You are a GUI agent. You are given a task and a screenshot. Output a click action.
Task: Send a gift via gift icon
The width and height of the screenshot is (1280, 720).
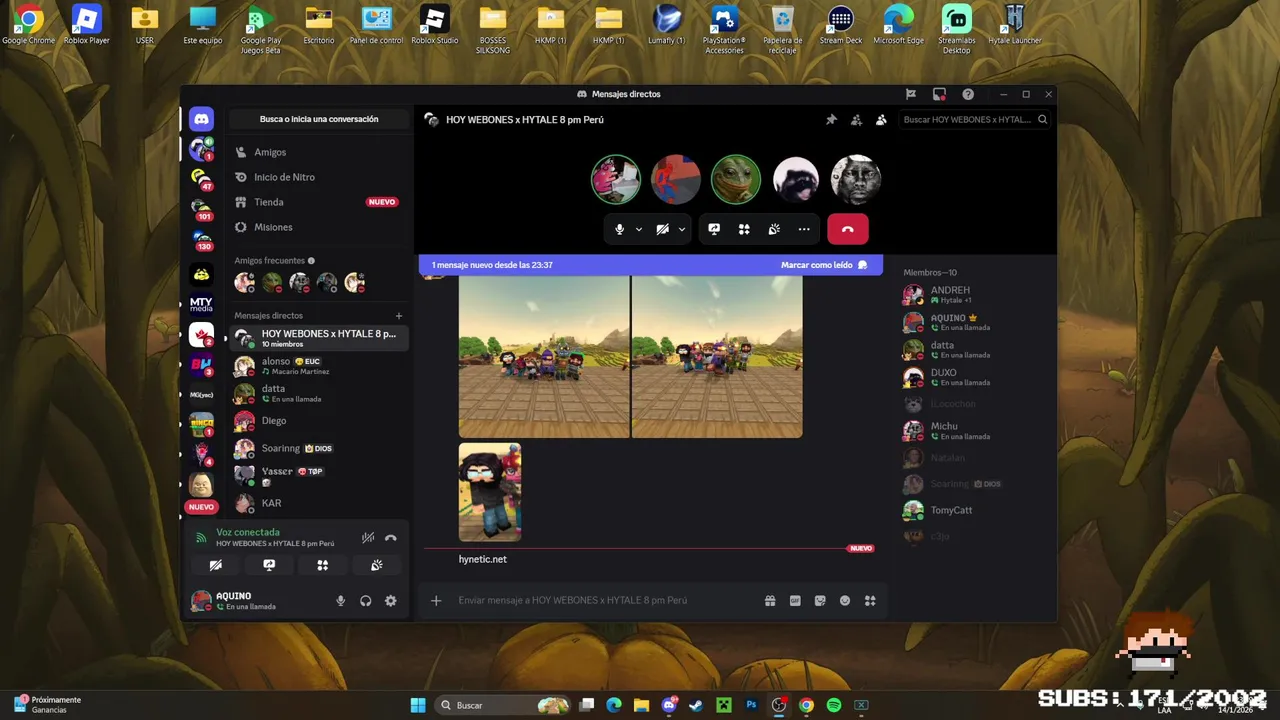pos(770,600)
